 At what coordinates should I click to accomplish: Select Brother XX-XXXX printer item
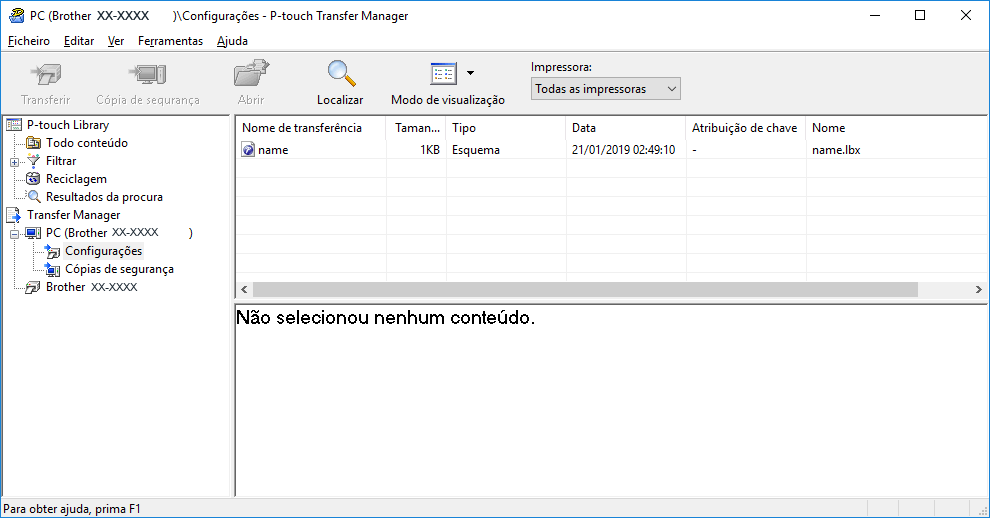pos(92,287)
